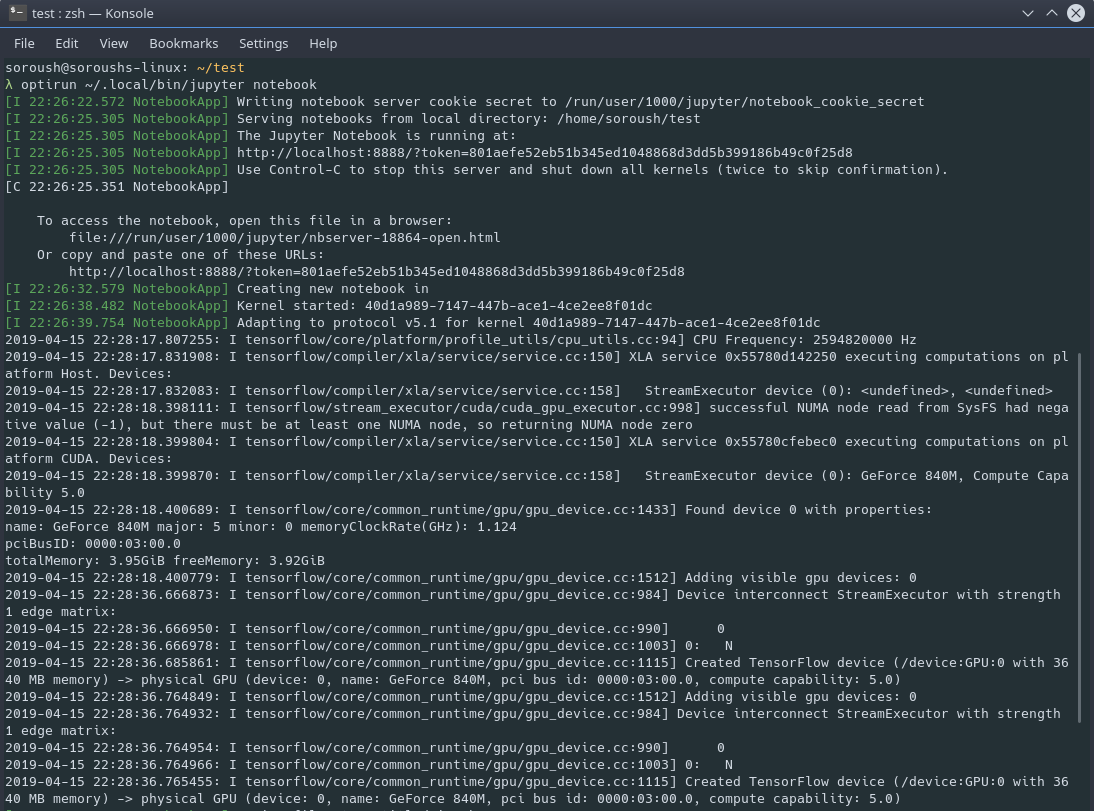Image resolution: width=1094 pixels, height=811 pixels.
Task: Click 'totalMemory: 3.95GiB freeMemory: 3.92GiB' line
Action: (x=165, y=560)
